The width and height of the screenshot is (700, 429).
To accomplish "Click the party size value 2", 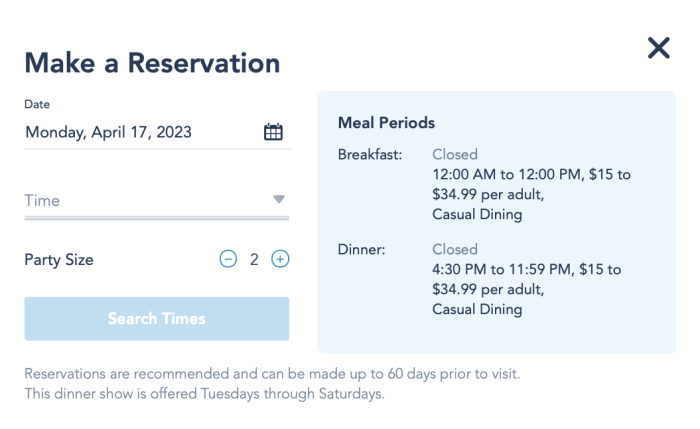I will 254,260.
